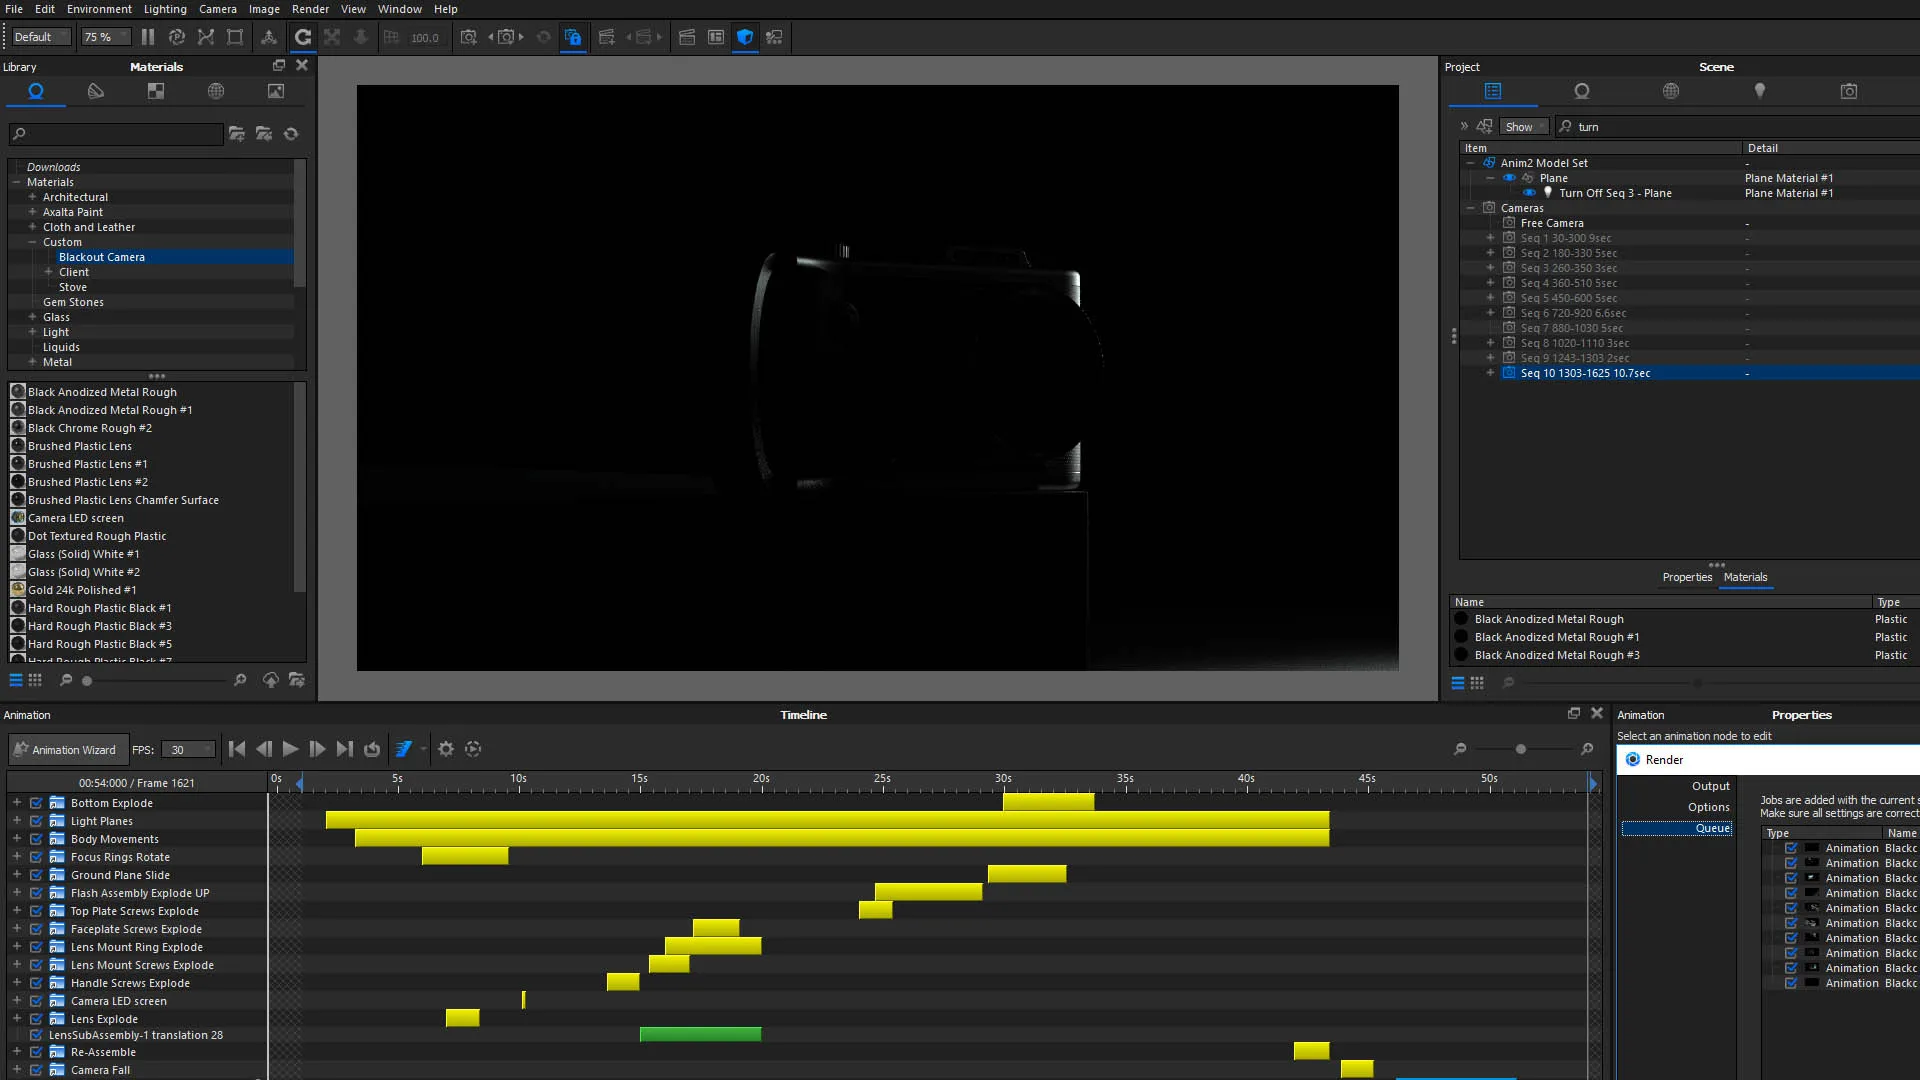Uncheck the Bottom Explode animation checkbox
The height and width of the screenshot is (1080, 1920).
click(x=36, y=803)
